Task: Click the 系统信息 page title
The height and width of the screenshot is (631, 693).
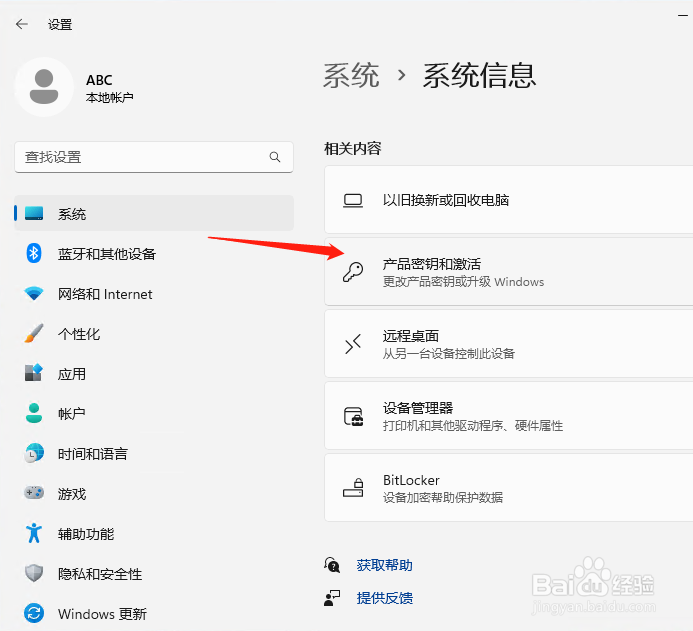Action: tap(479, 76)
